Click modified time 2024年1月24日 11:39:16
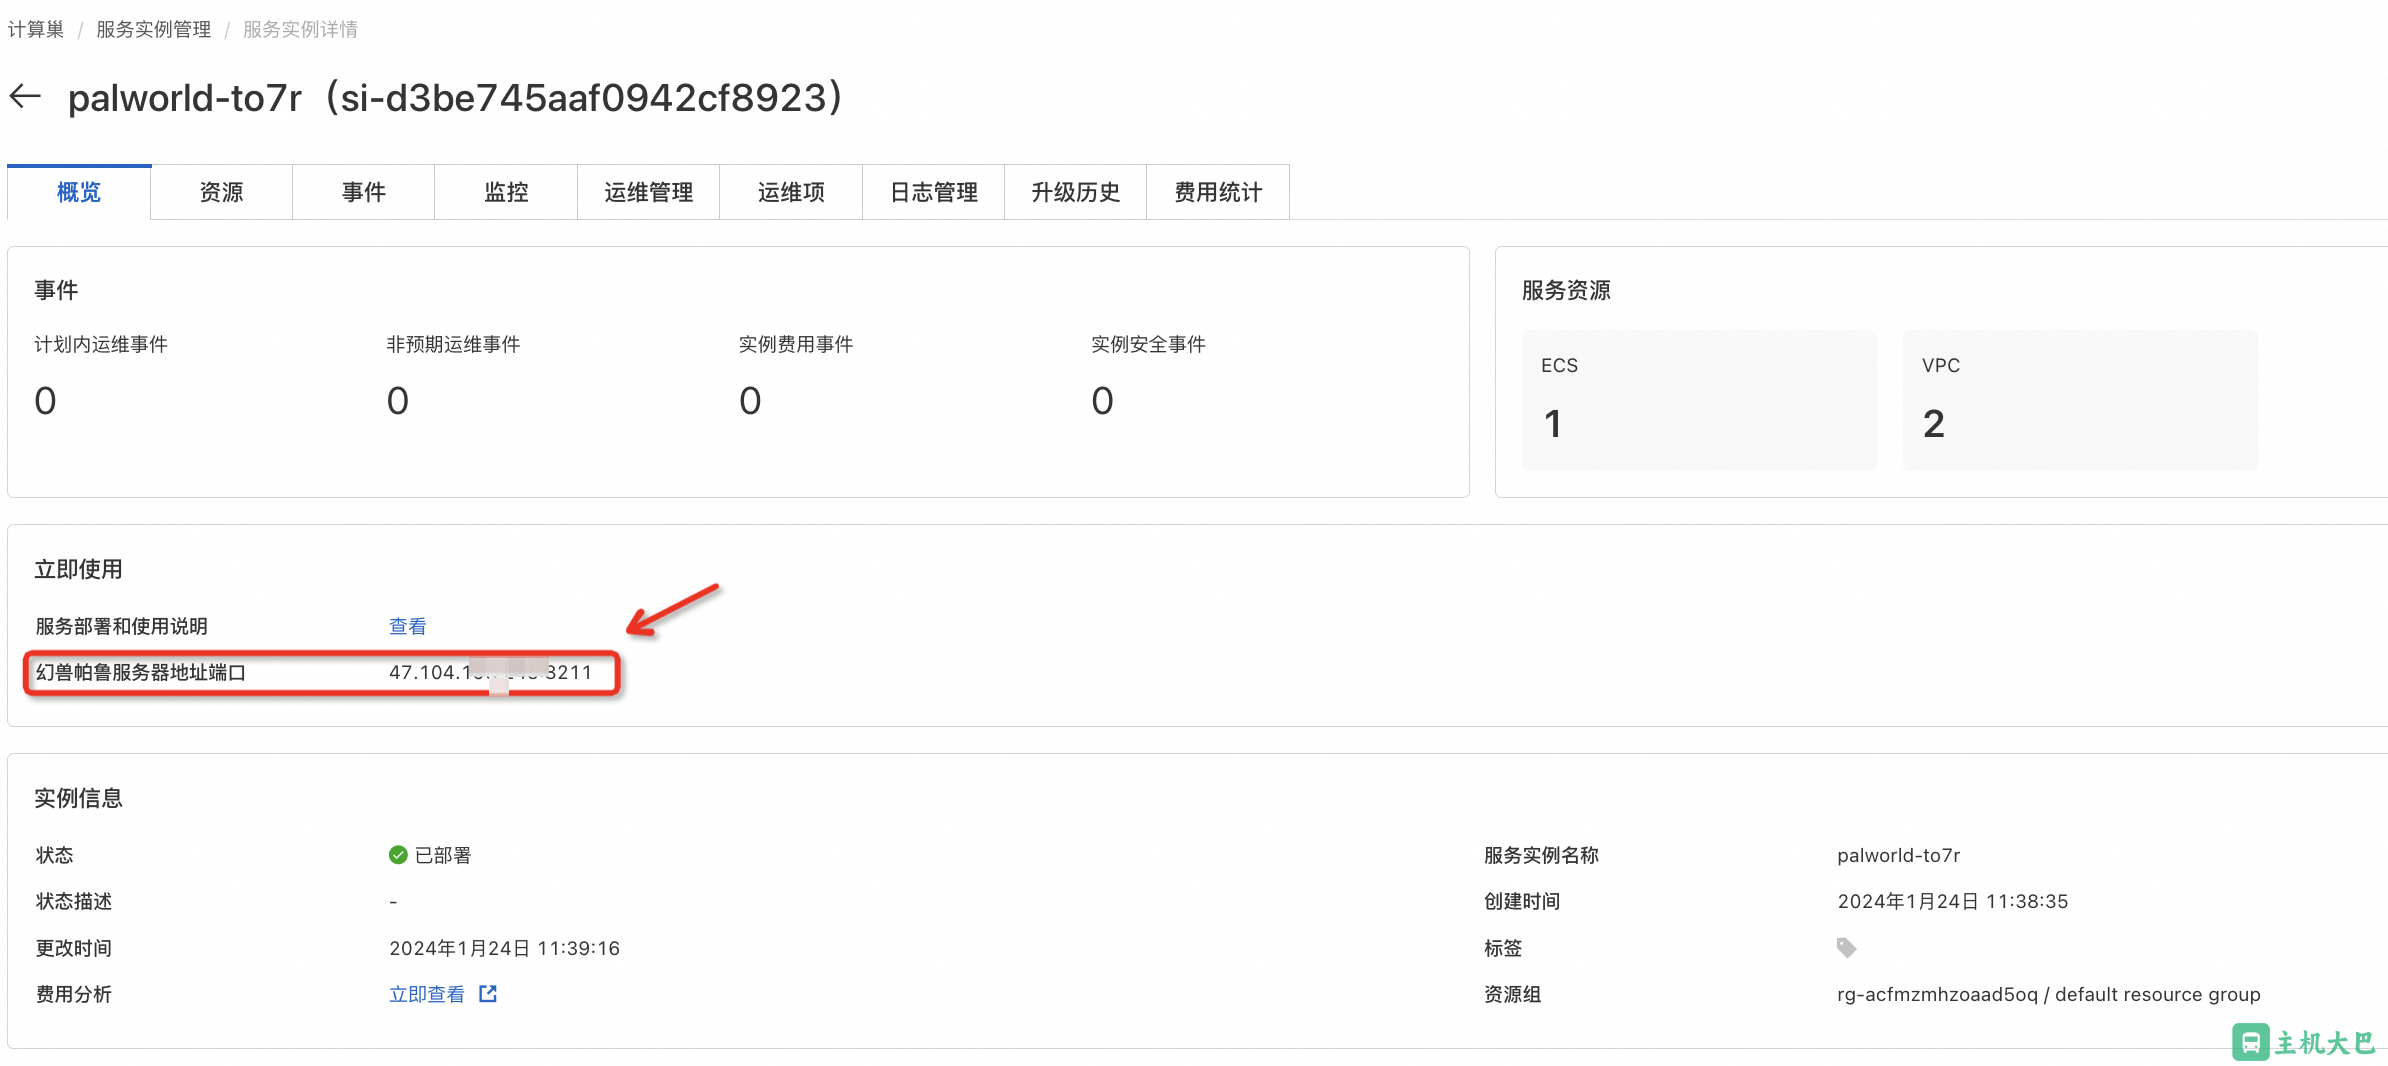 (x=504, y=948)
